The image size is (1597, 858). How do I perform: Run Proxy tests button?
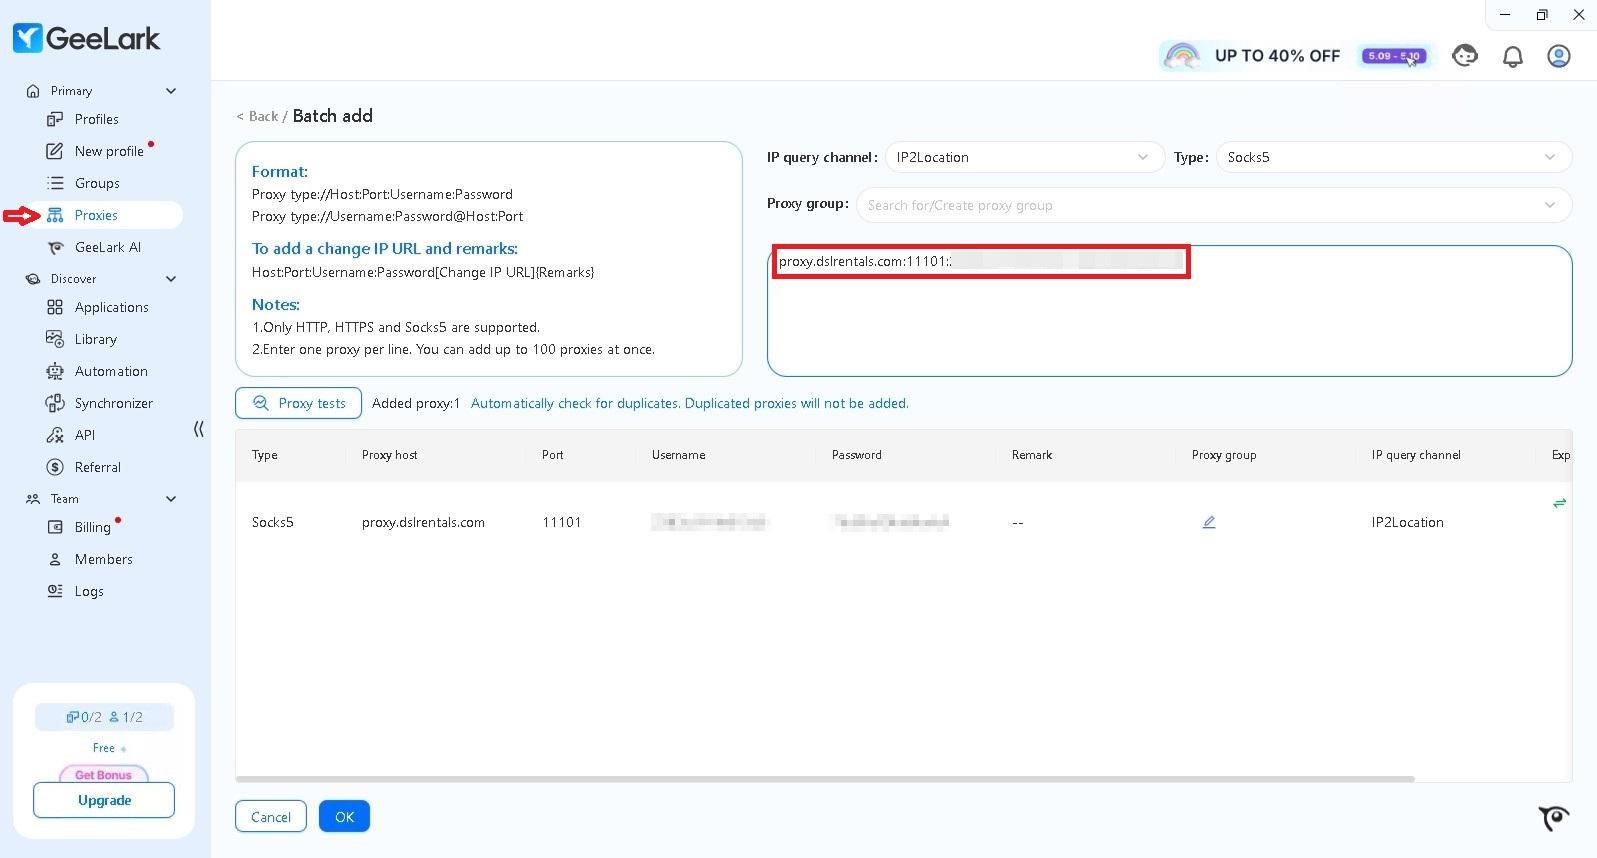tap(298, 403)
